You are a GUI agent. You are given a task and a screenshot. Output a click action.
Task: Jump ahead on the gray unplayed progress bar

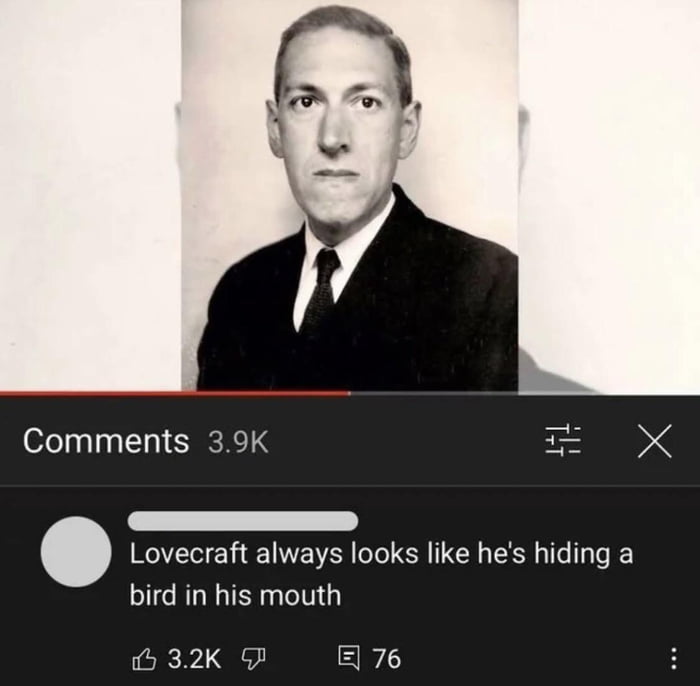[x=525, y=394]
